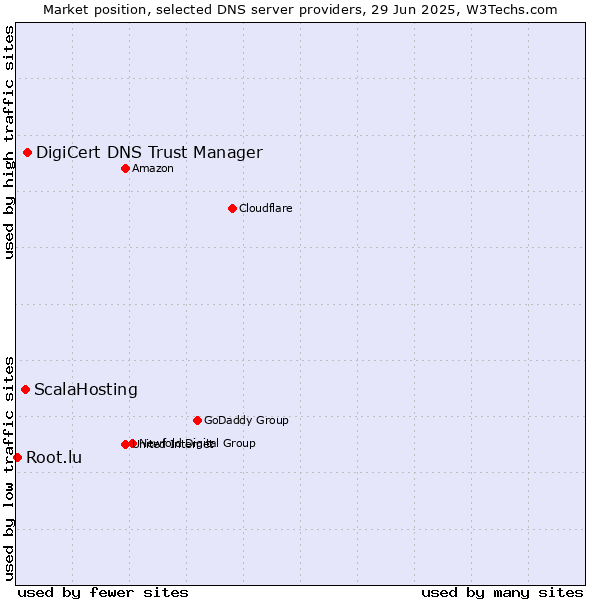Click the 'Cloudflare' label text
Screen dimensions: 600x600
(x=266, y=208)
